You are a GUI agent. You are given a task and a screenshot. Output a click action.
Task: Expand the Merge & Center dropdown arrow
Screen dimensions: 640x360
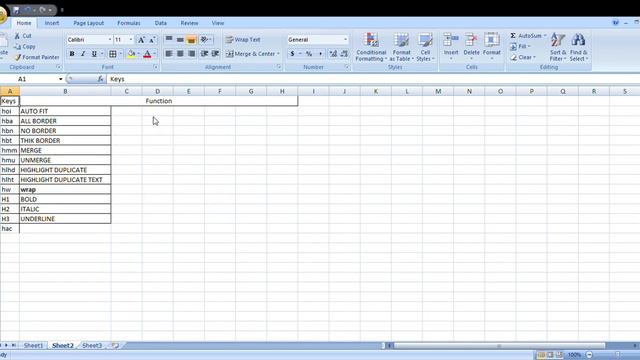(x=278, y=53)
